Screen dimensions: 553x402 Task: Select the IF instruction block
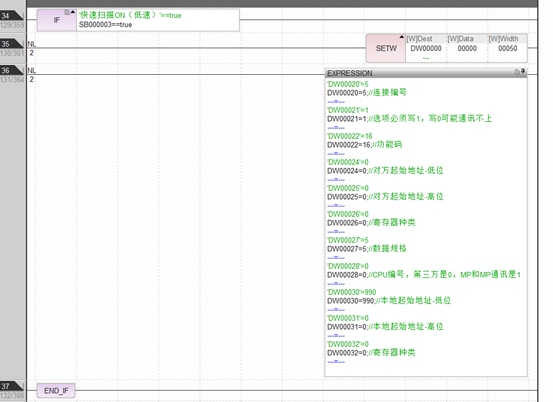click(57, 20)
